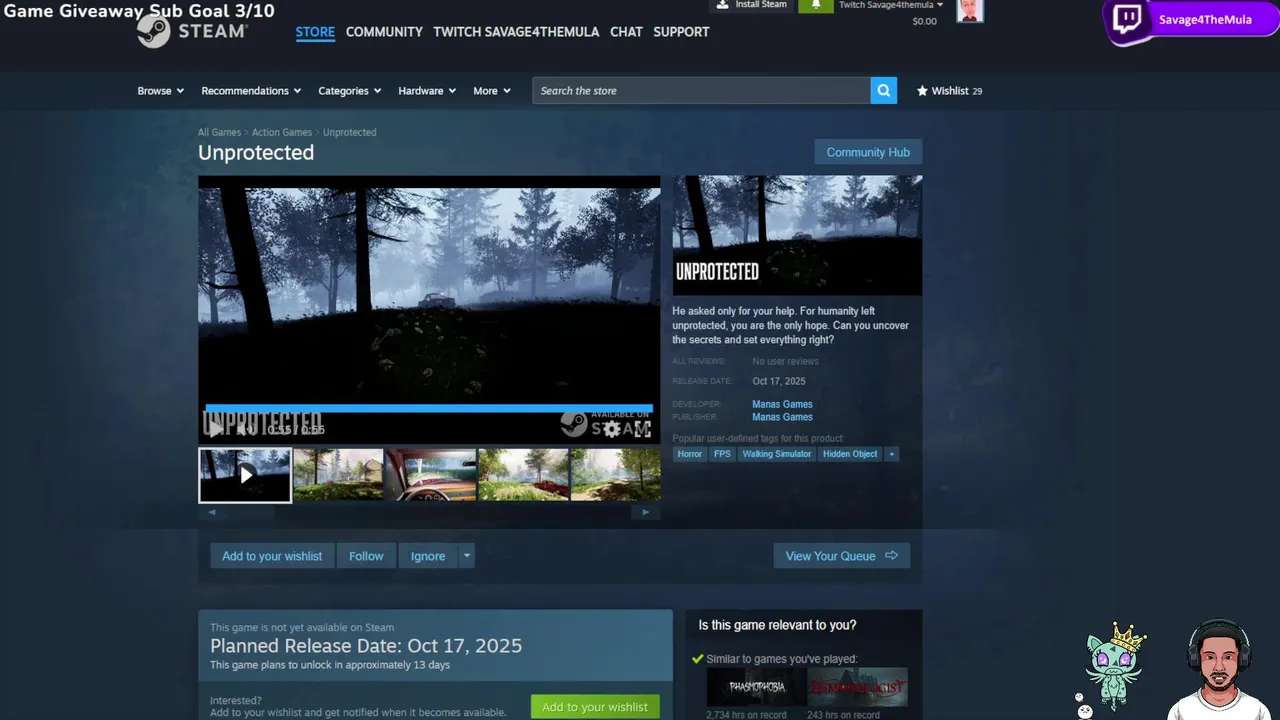Expand the Hardware menu
Viewport: 1280px width, 720px height.
(x=427, y=91)
